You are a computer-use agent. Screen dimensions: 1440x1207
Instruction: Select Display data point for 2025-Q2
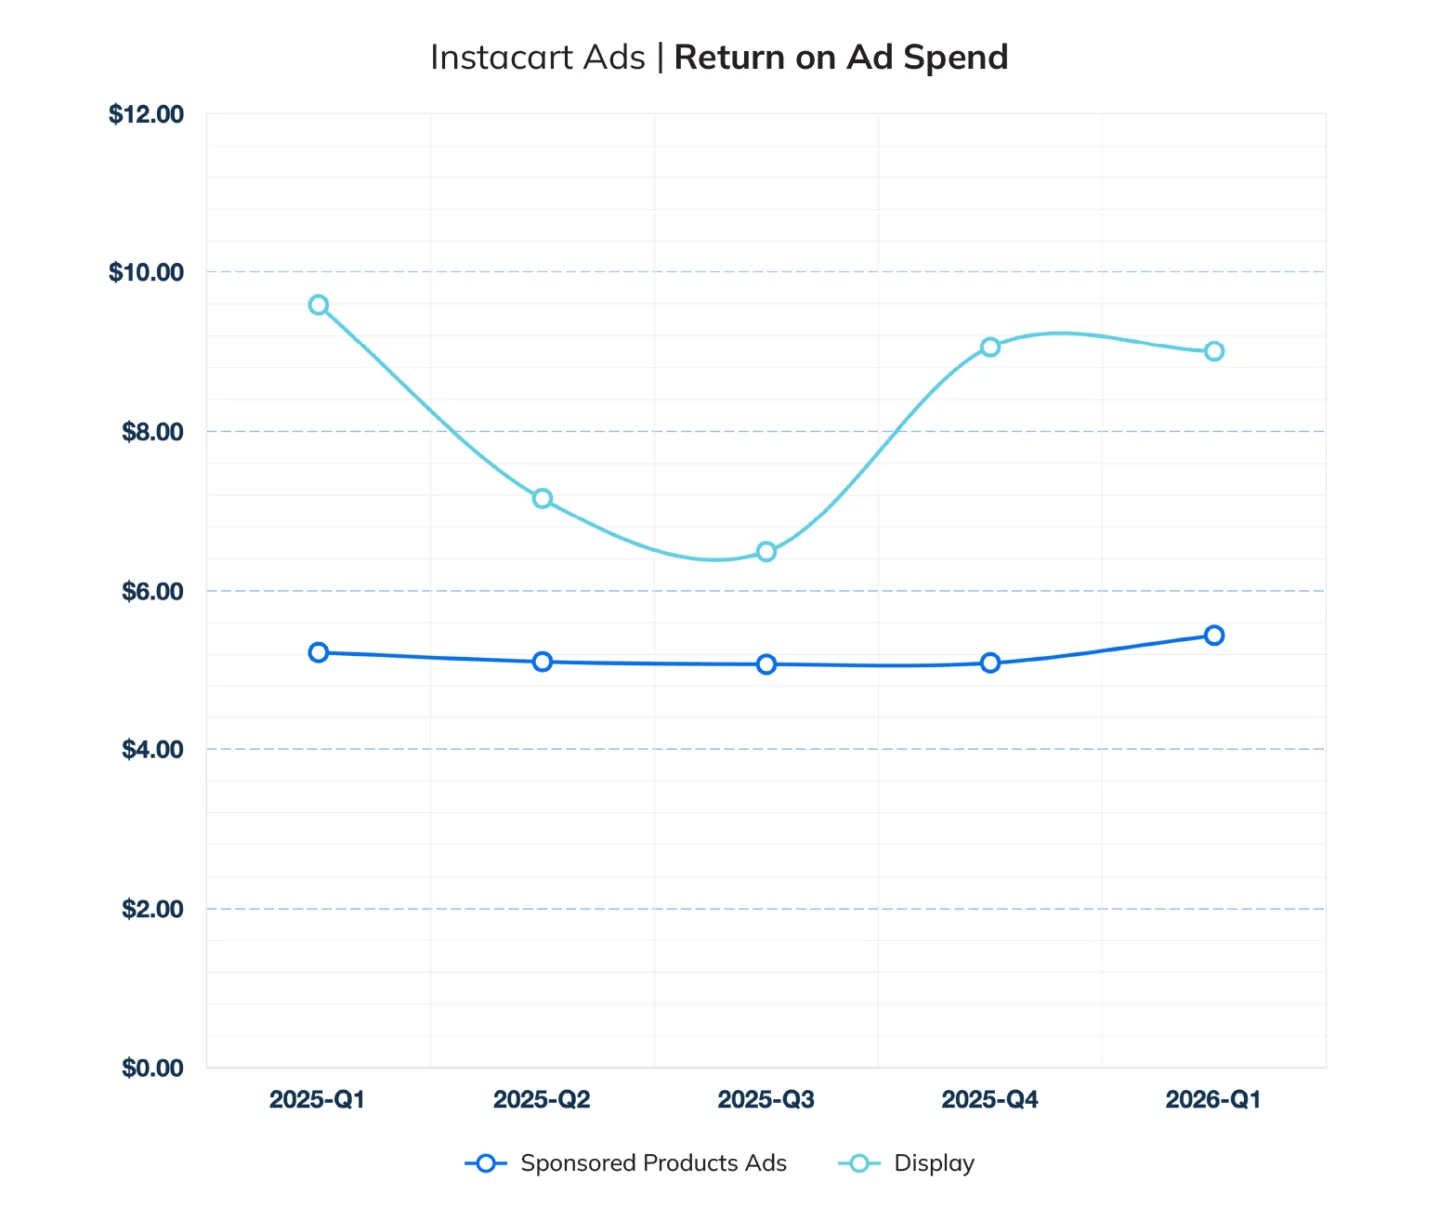tap(542, 498)
